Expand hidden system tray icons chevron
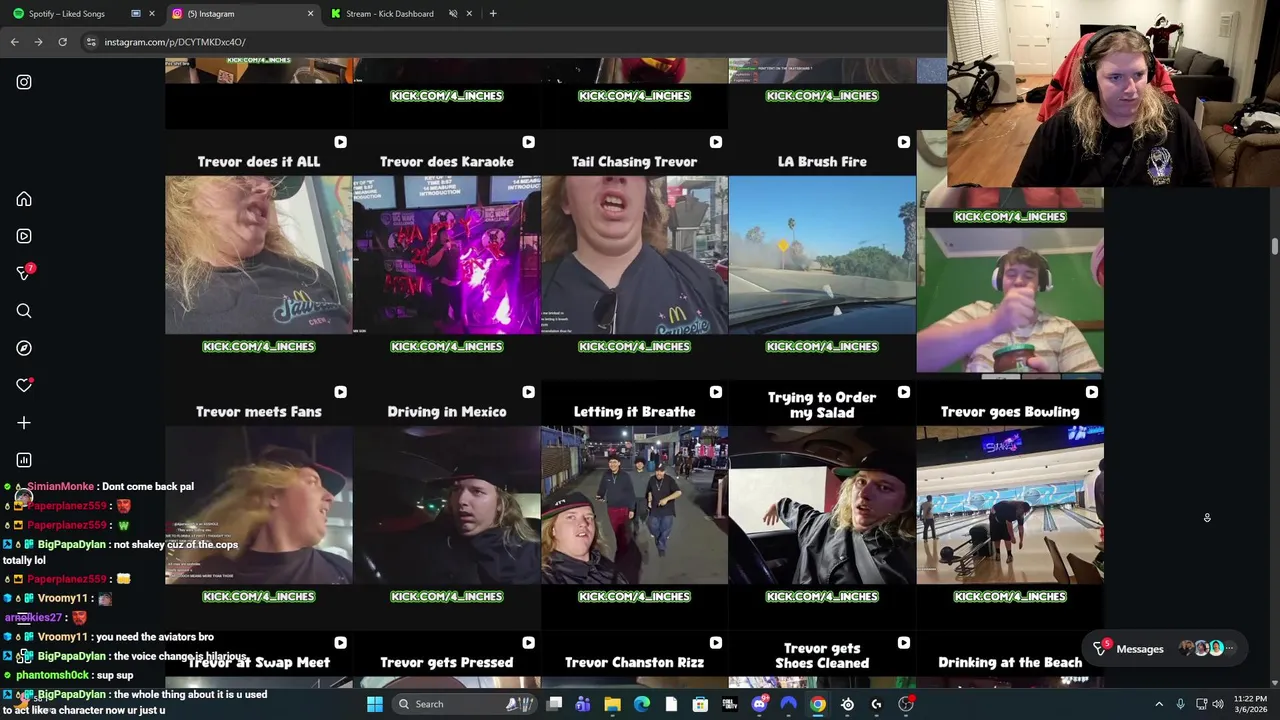Screen dimensions: 1280x720 pyautogui.click(x=1159, y=704)
